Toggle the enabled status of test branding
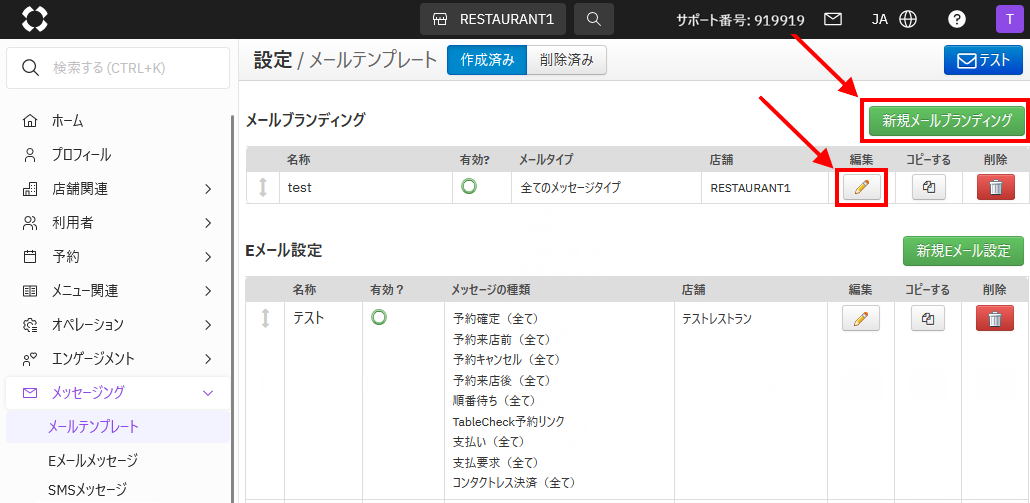The image size is (1030, 503). [468, 186]
